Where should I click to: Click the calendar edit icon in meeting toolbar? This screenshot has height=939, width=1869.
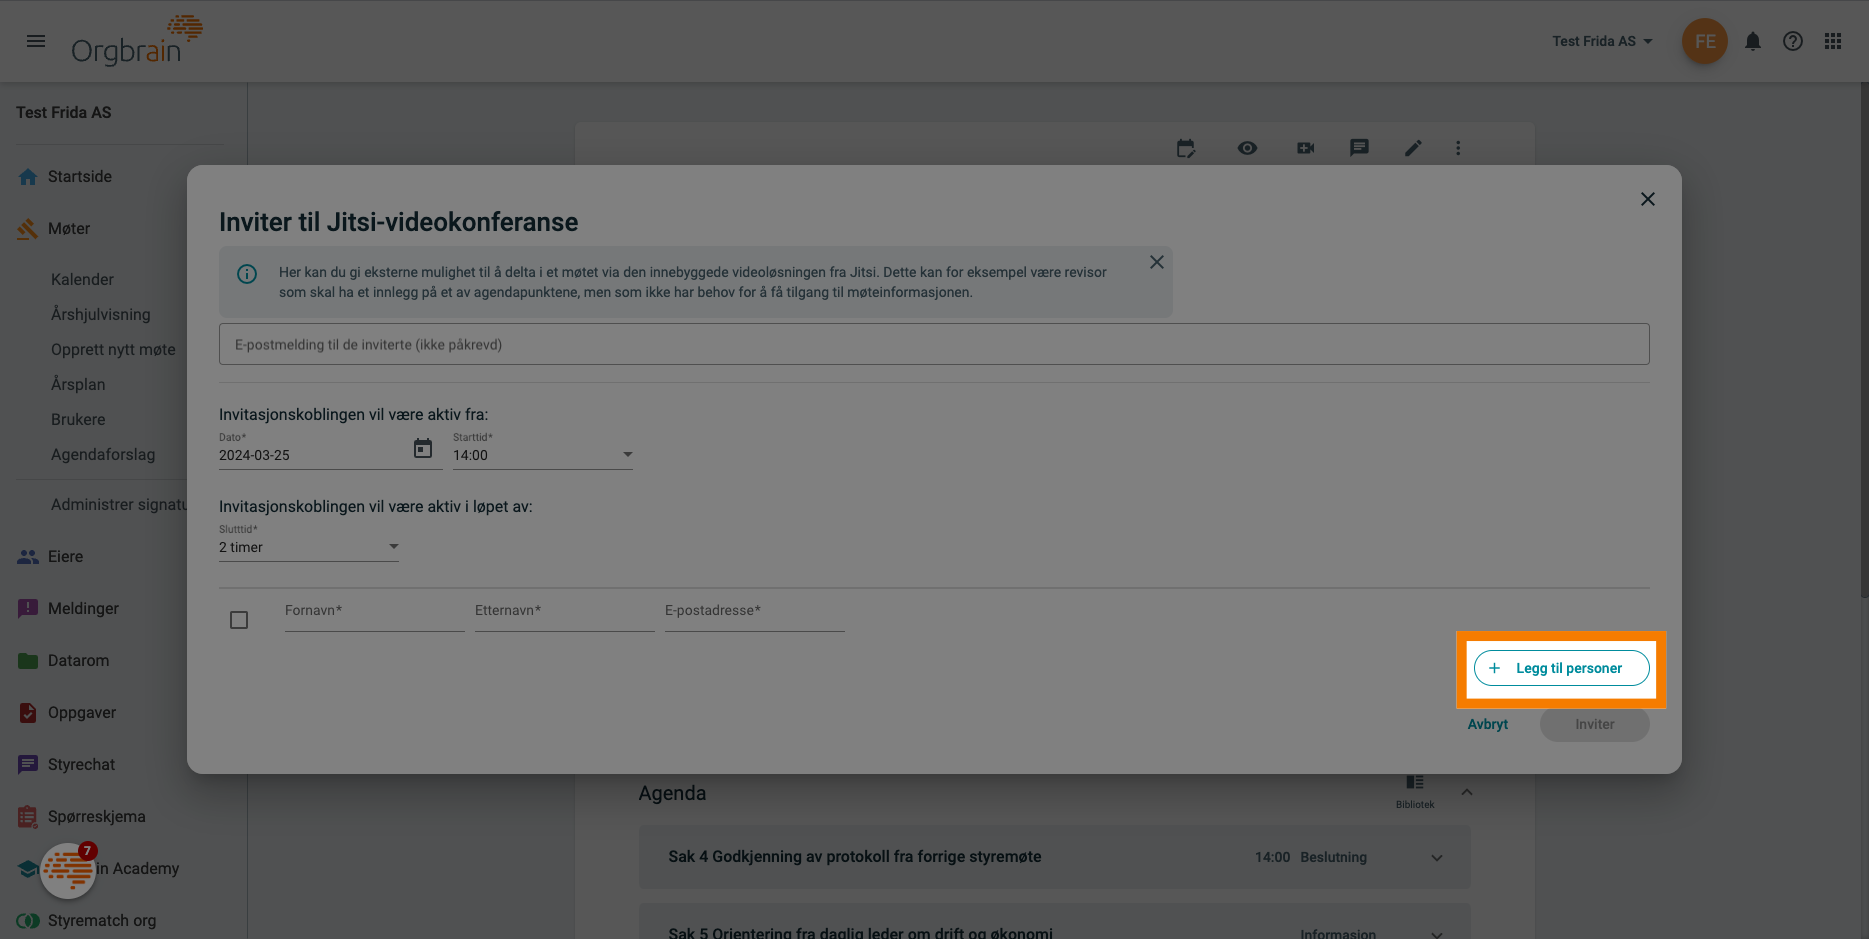[1186, 148]
